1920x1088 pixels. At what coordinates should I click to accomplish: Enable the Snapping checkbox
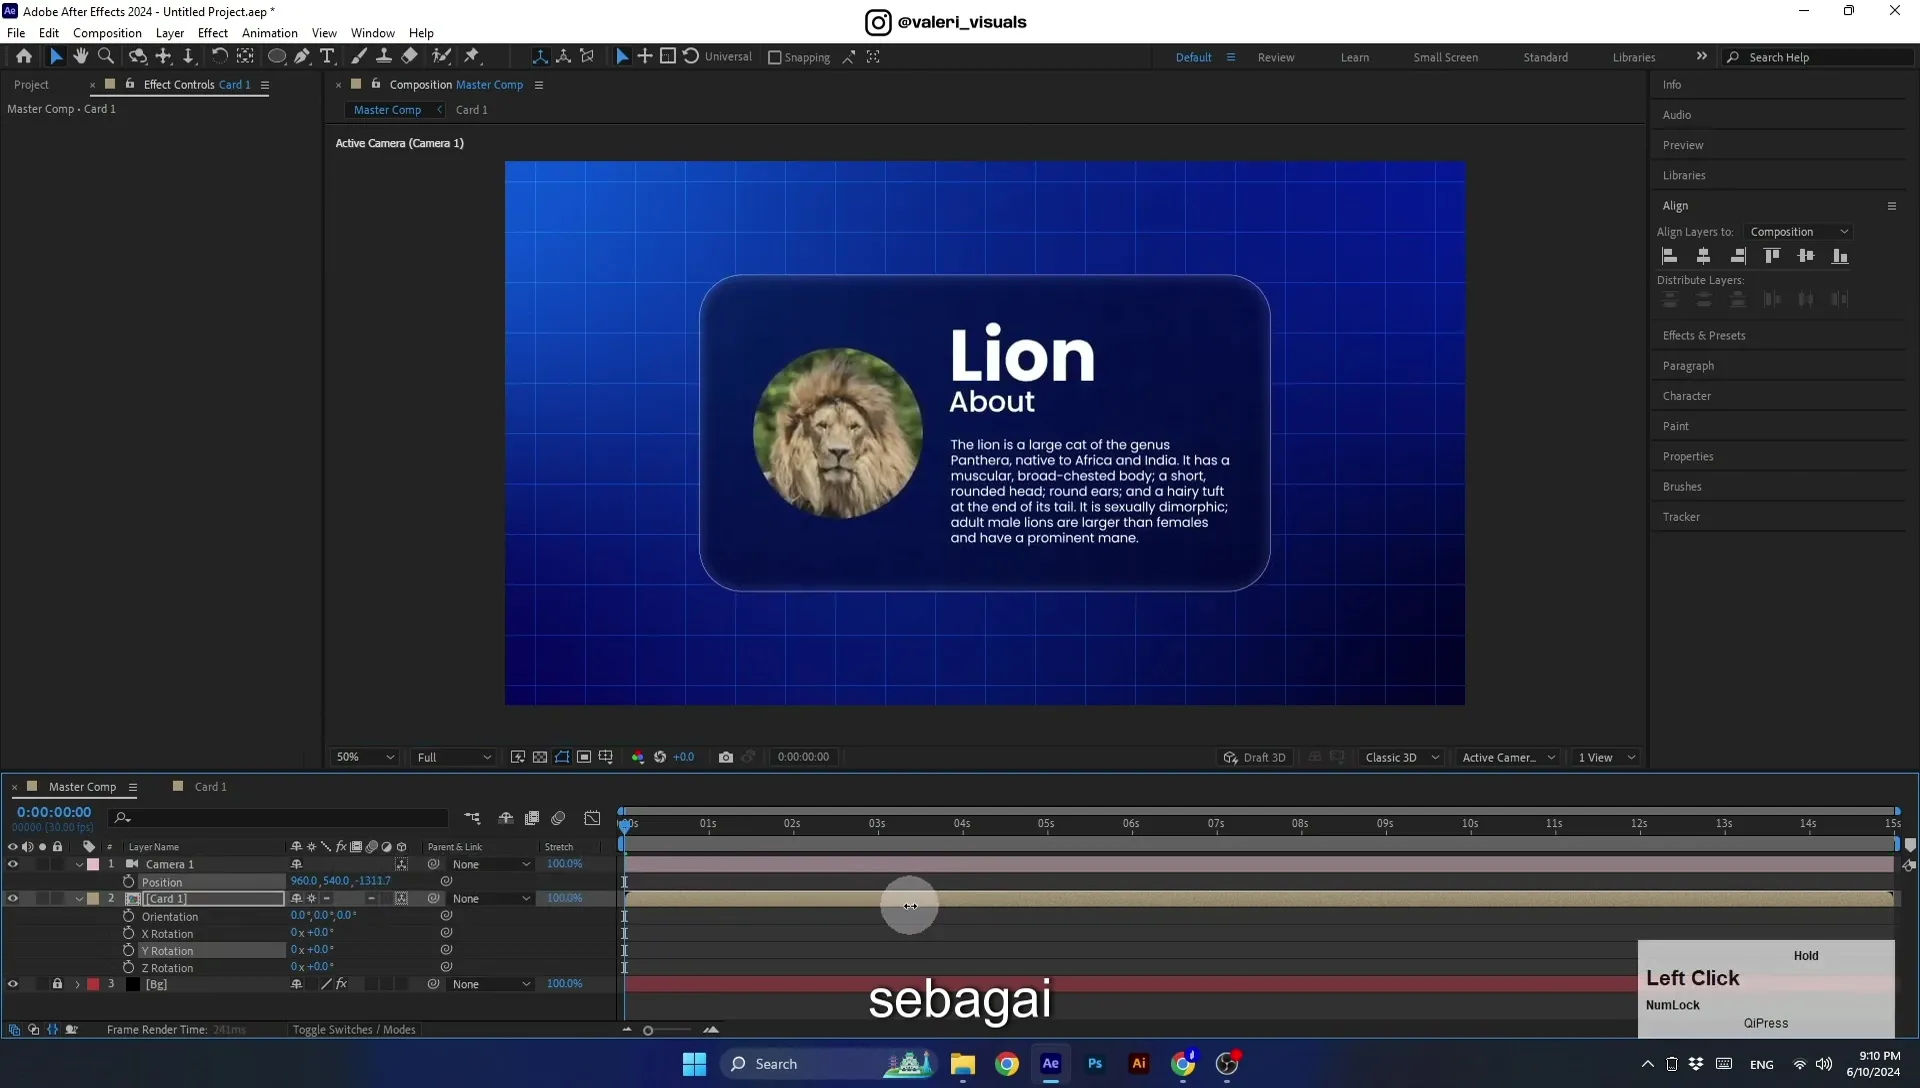point(774,57)
